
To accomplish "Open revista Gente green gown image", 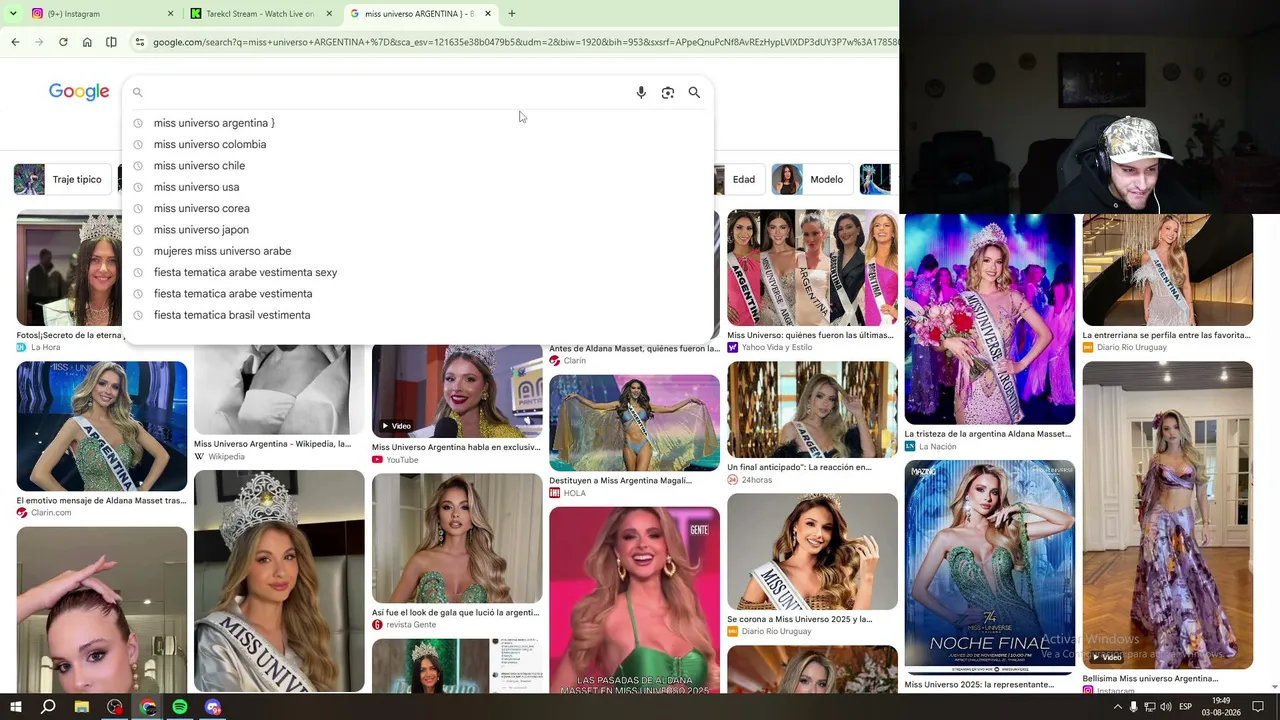I will (x=457, y=538).
